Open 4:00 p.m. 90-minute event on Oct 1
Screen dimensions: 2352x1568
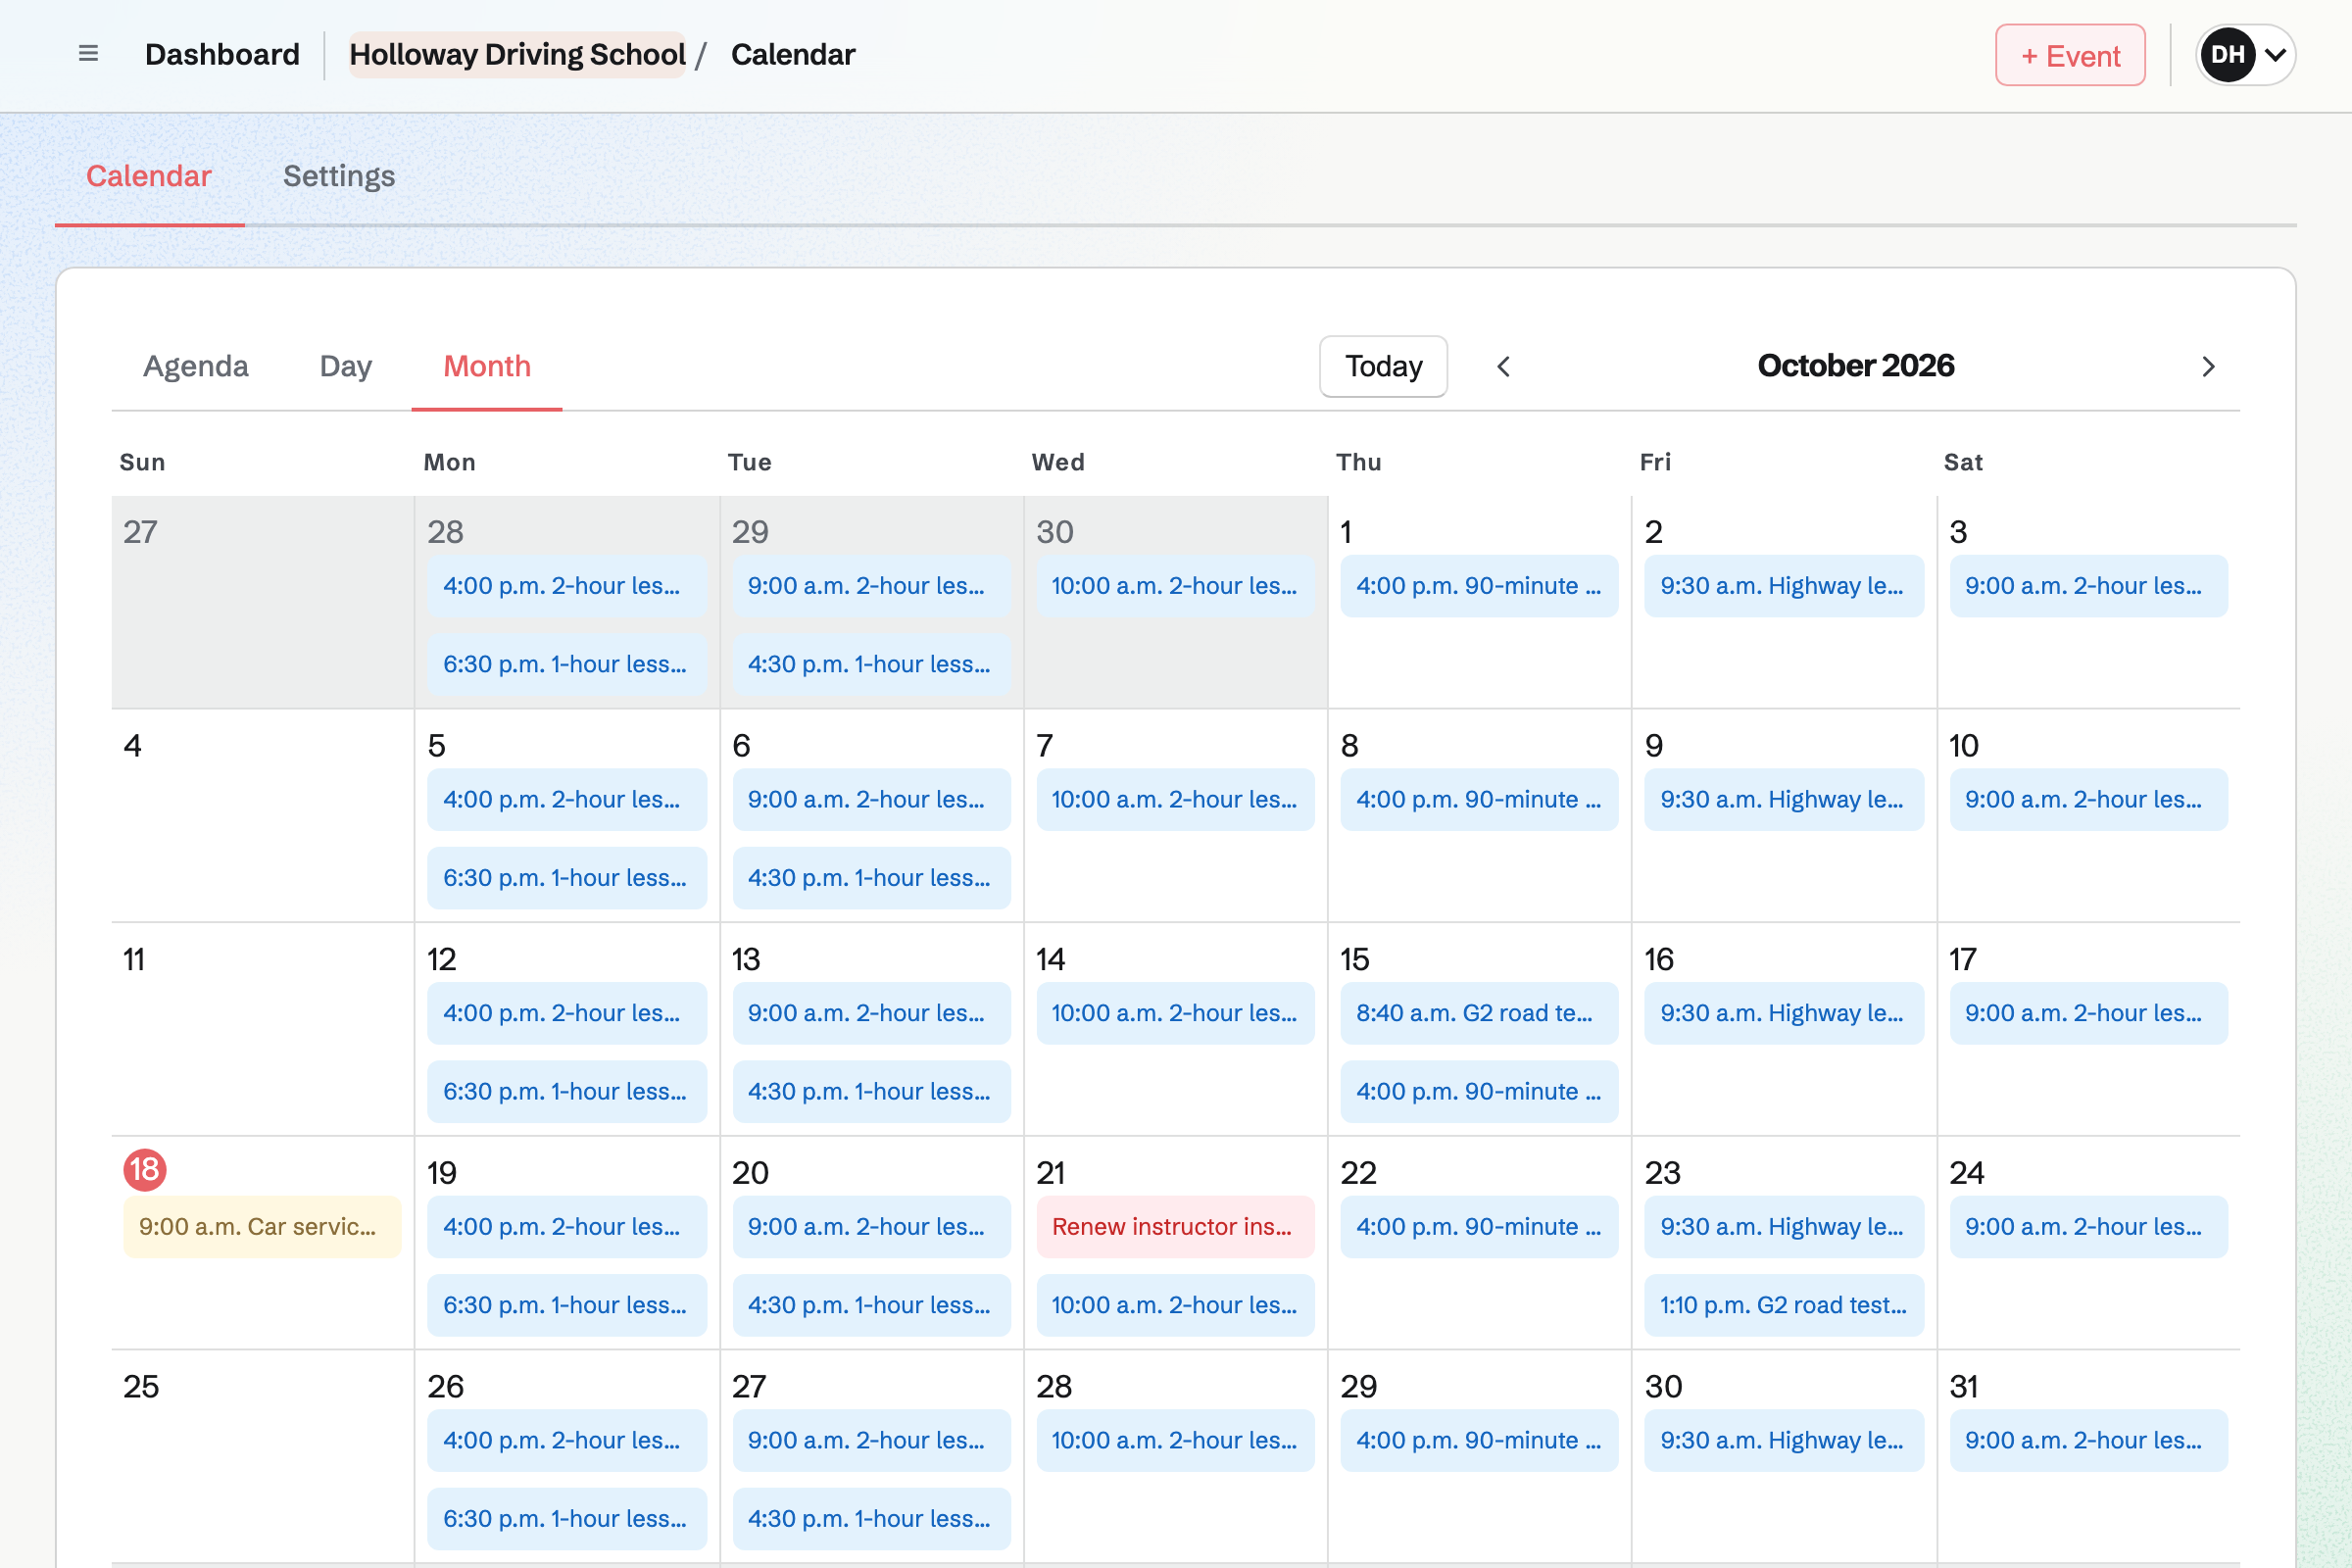click(1479, 586)
